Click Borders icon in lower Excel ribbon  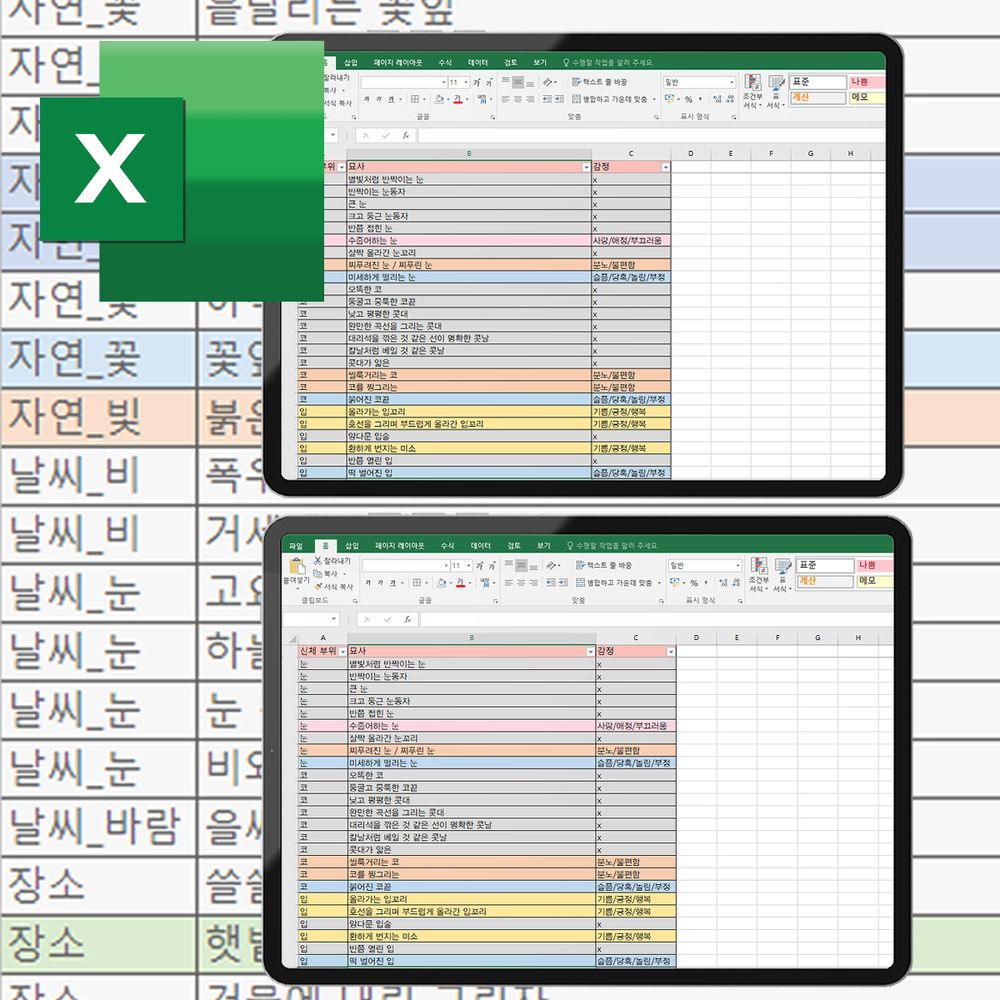click(x=416, y=583)
